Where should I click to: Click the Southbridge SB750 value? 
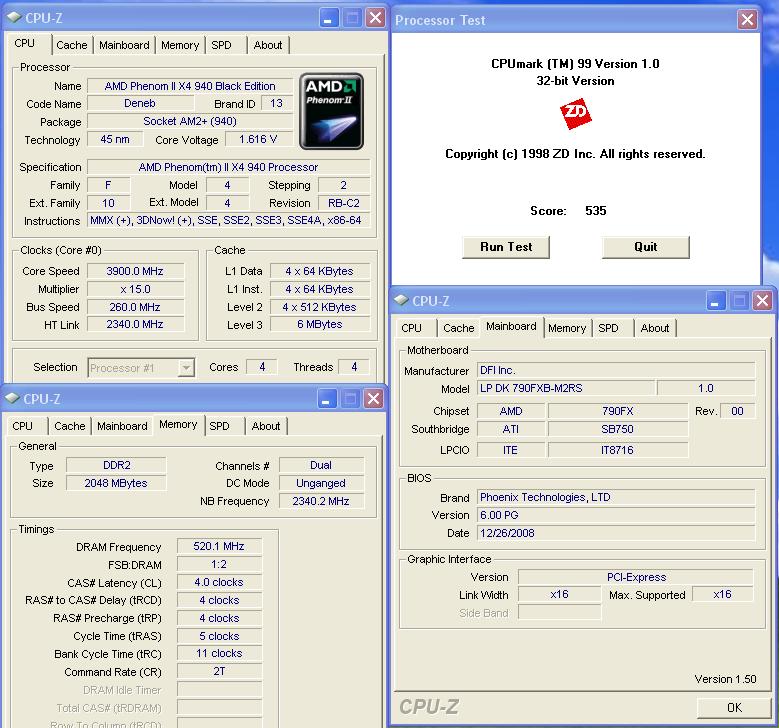tap(618, 429)
